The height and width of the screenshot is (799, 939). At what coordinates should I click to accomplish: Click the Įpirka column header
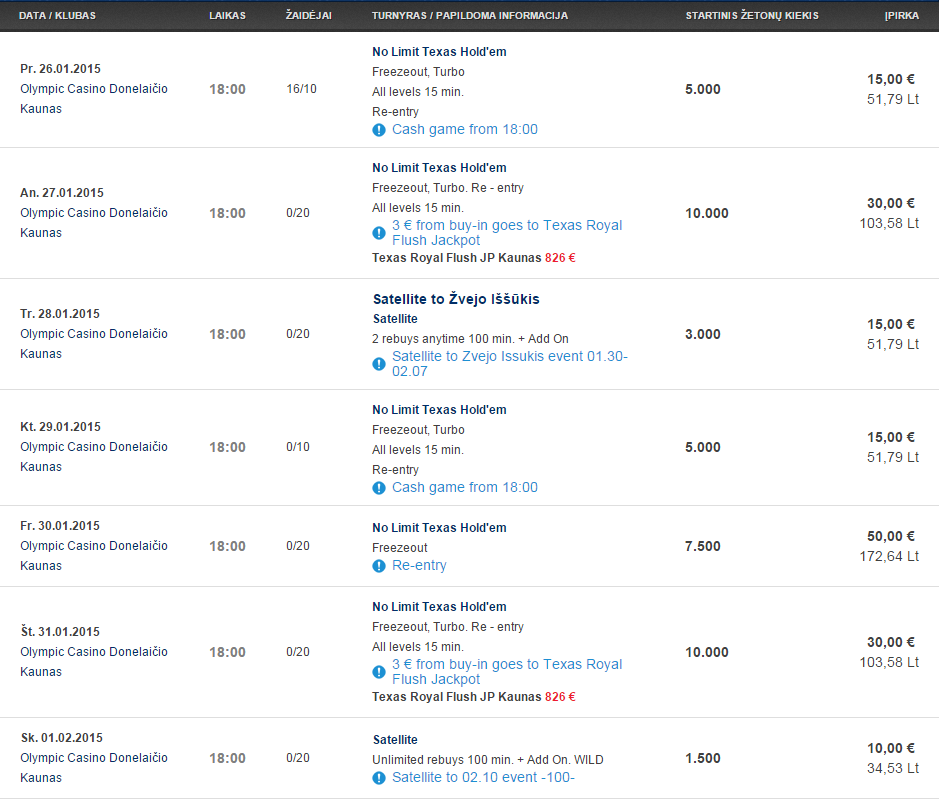[901, 16]
